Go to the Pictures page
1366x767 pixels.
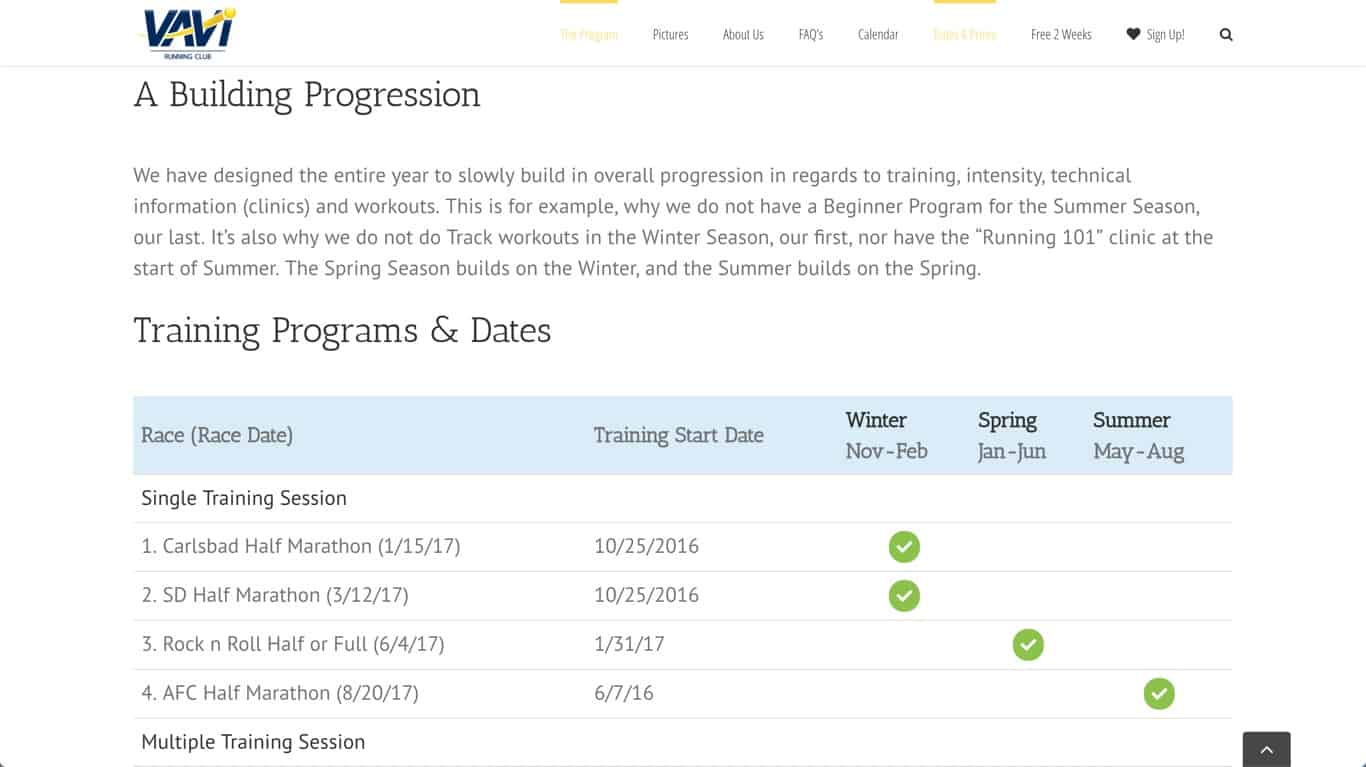pos(670,35)
